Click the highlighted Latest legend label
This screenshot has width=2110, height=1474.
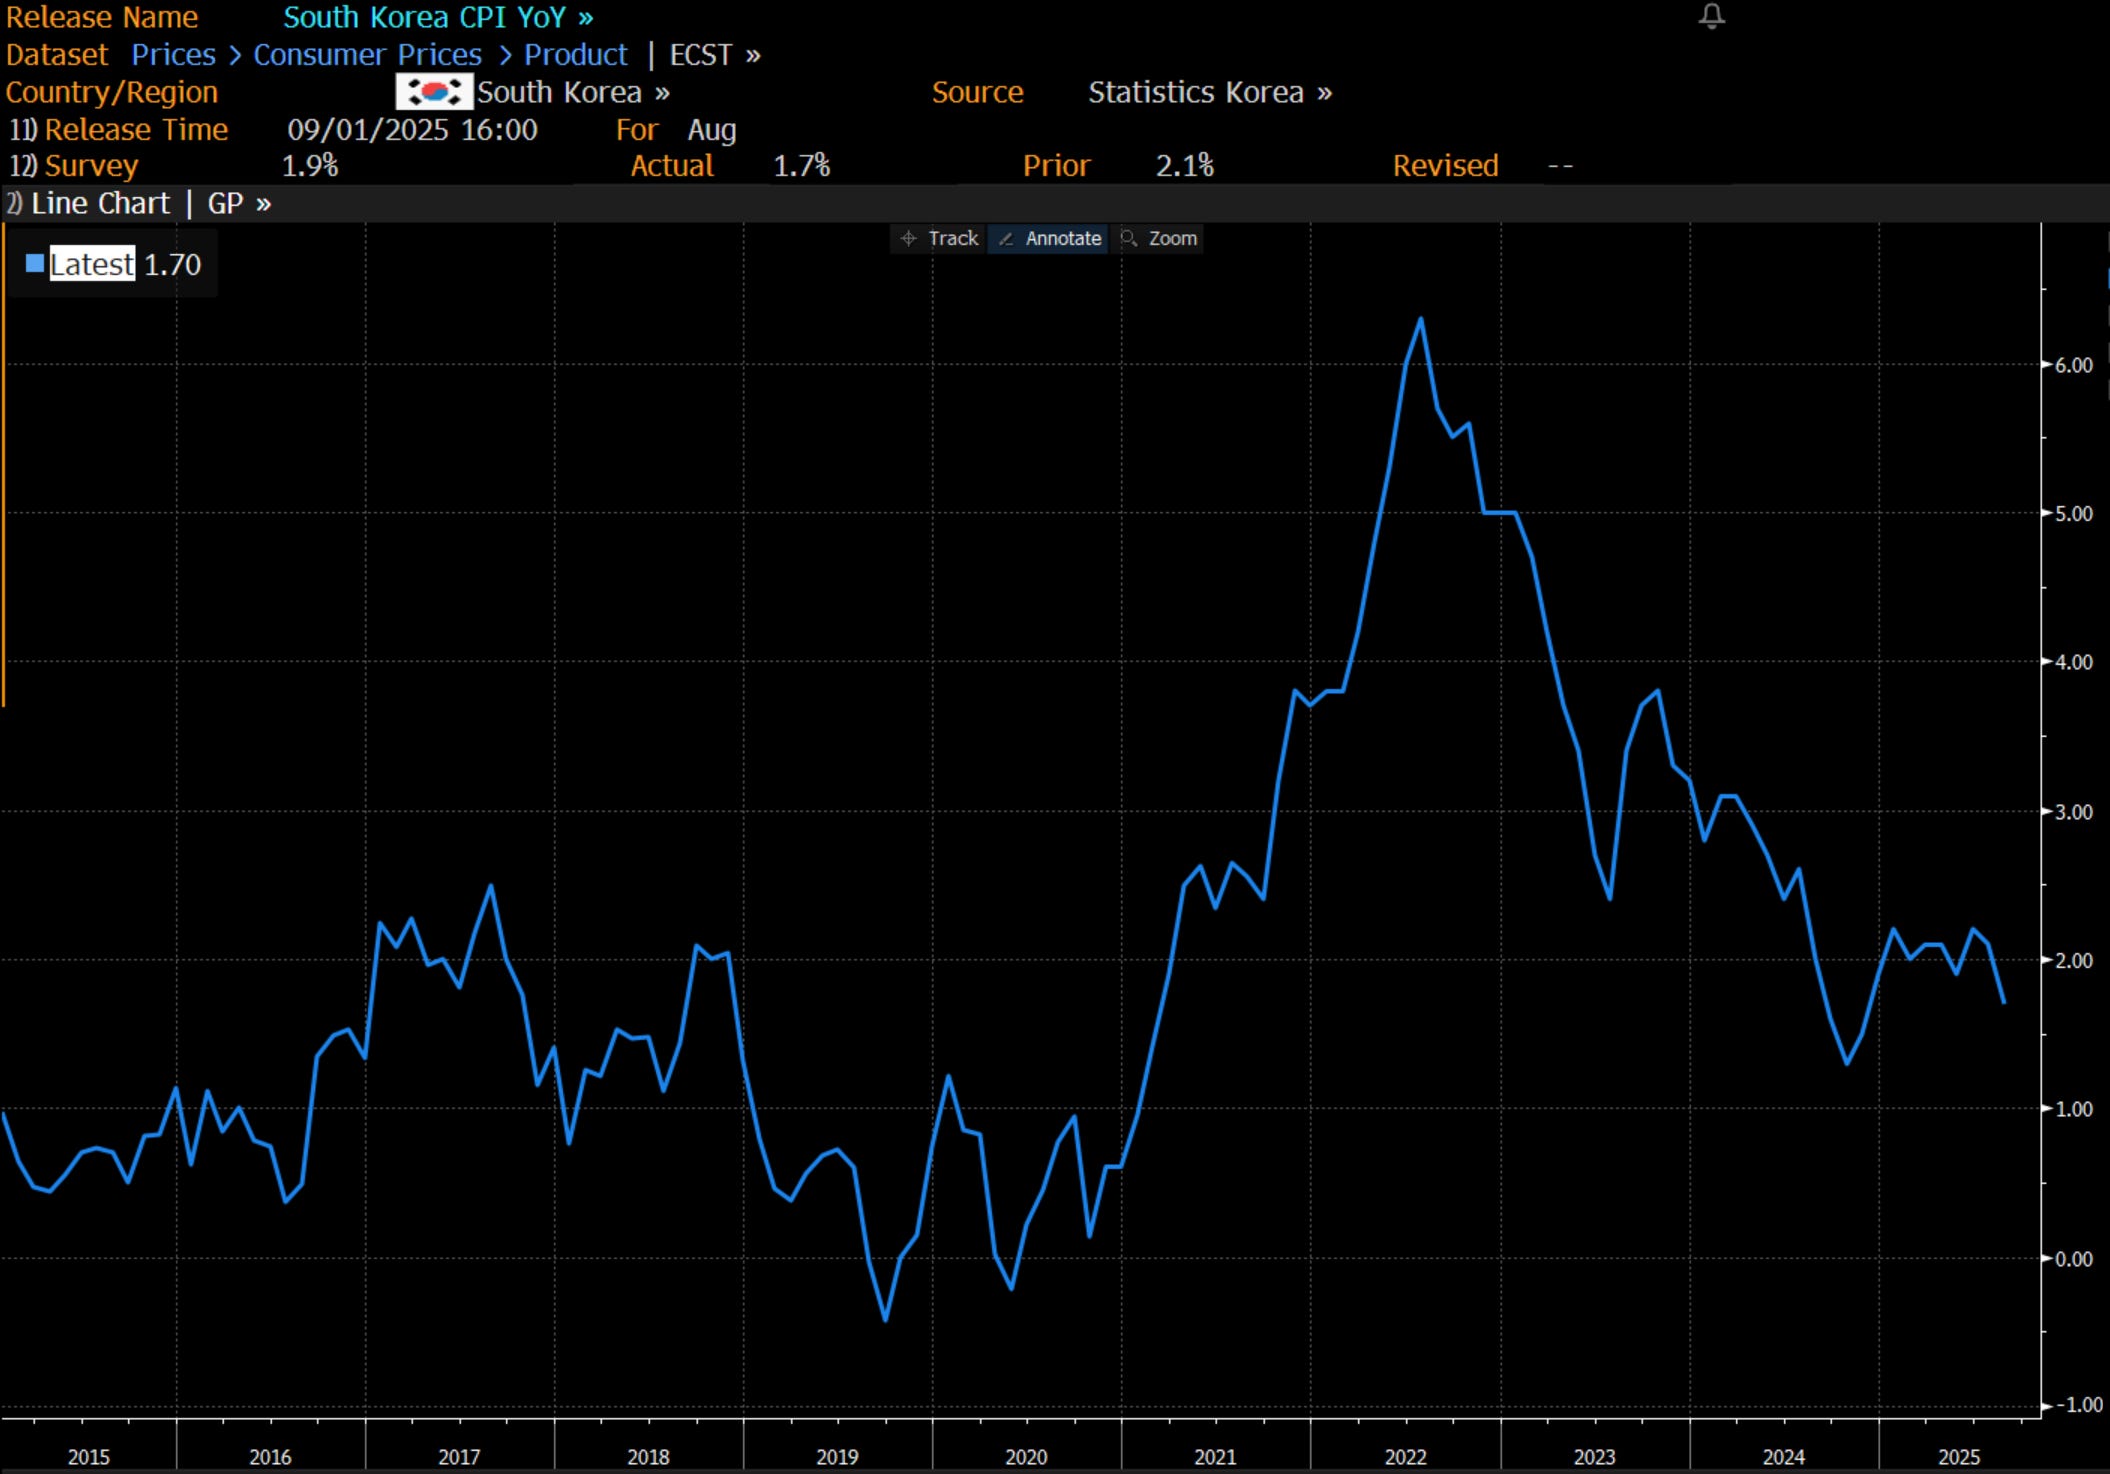coord(92,264)
